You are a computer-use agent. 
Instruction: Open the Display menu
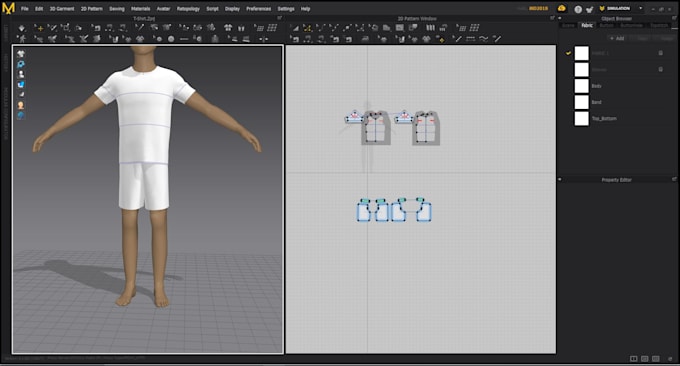232,9
